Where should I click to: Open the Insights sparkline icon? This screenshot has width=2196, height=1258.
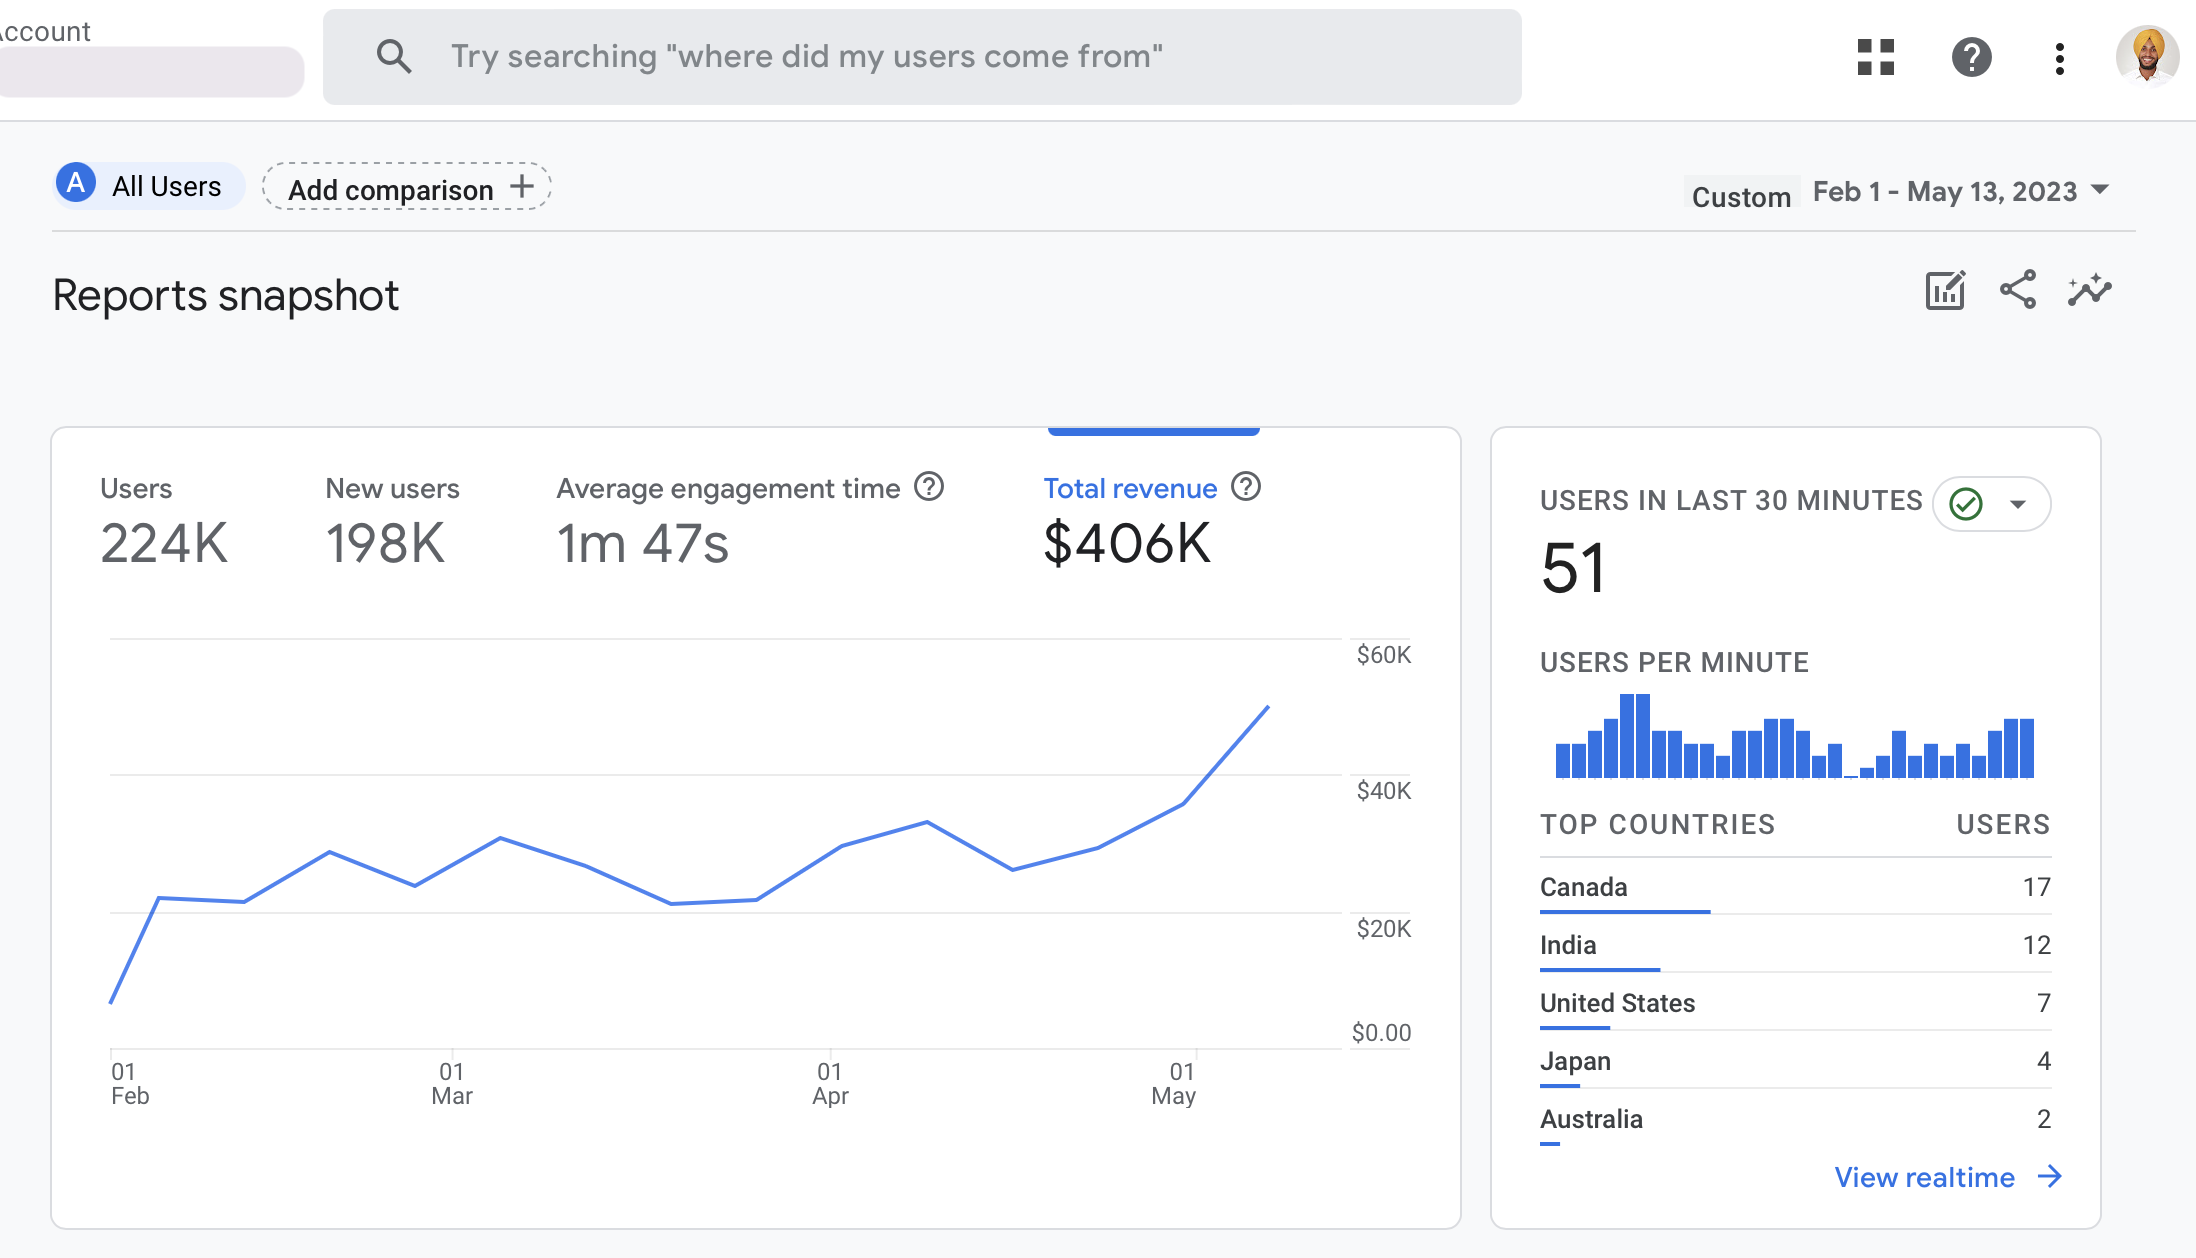[2090, 290]
